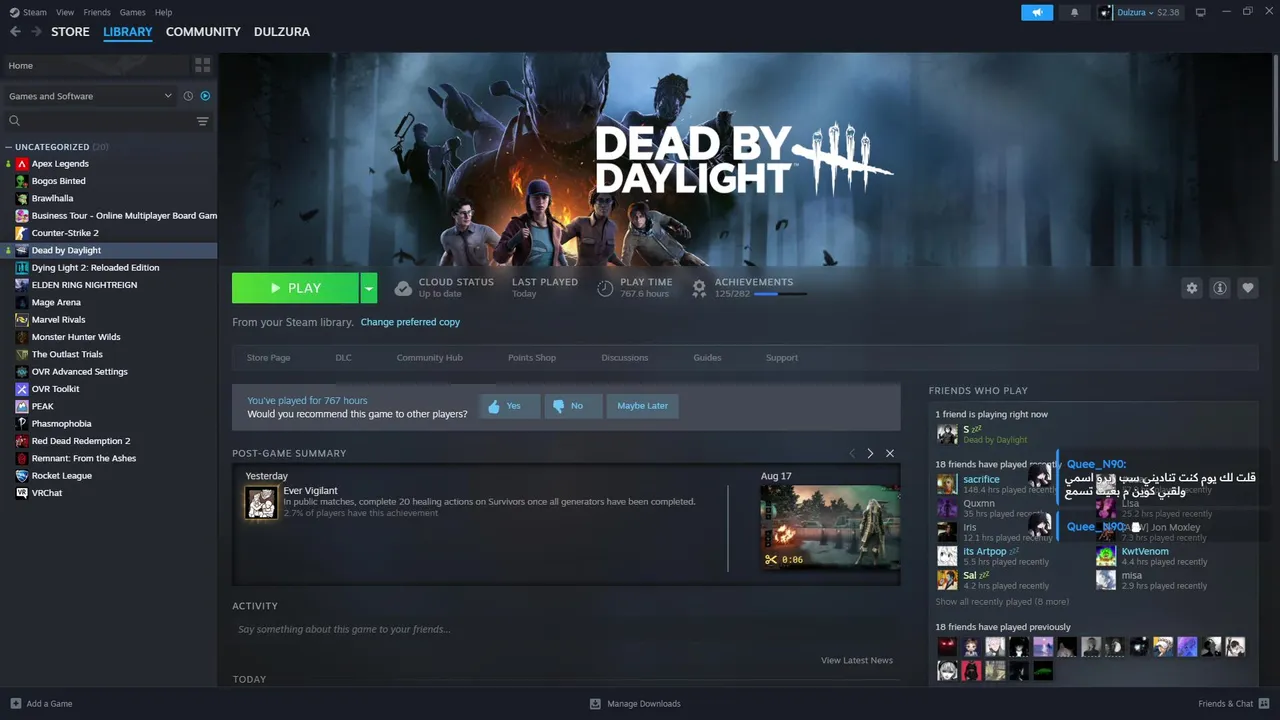The height and width of the screenshot is (720, 1280).
Task: Open the Community Hub tab
Action: point(429,358)
